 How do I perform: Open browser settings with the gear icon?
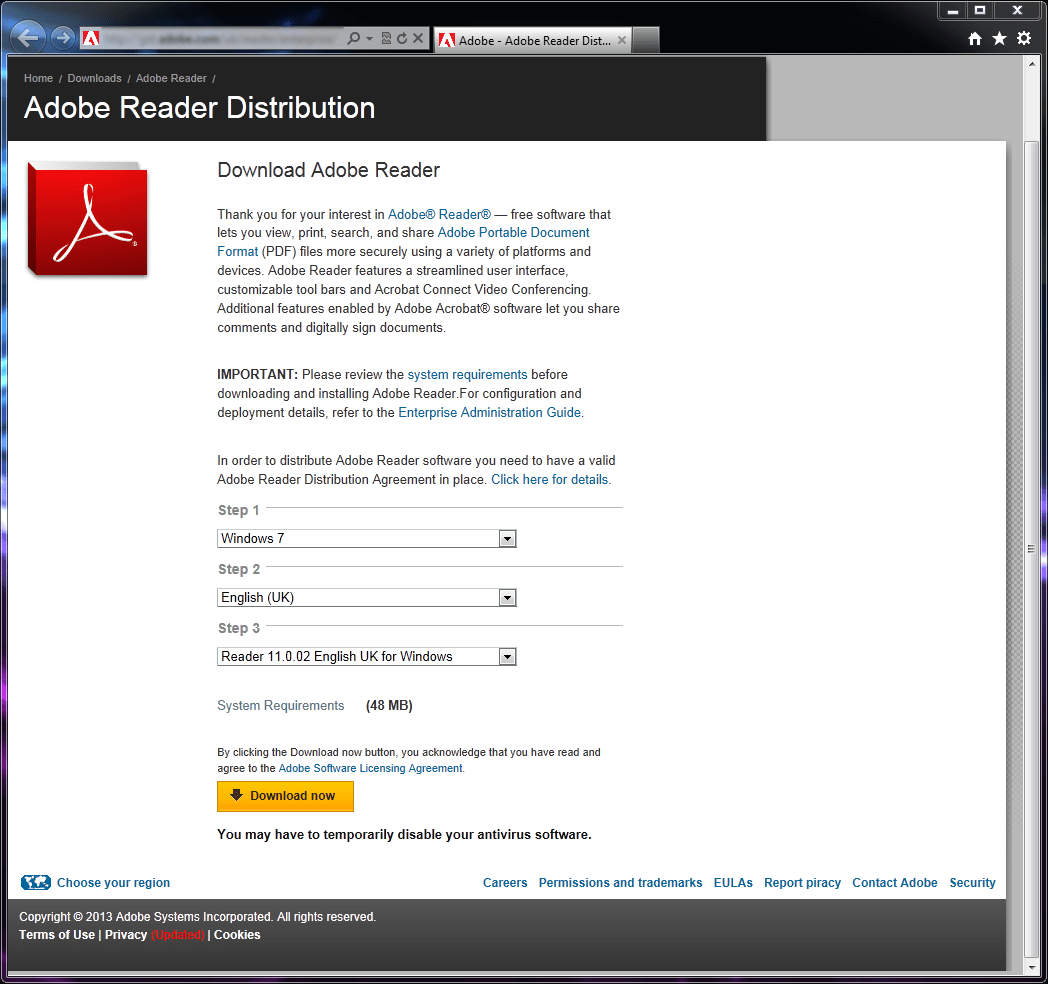click(1022, 37)
